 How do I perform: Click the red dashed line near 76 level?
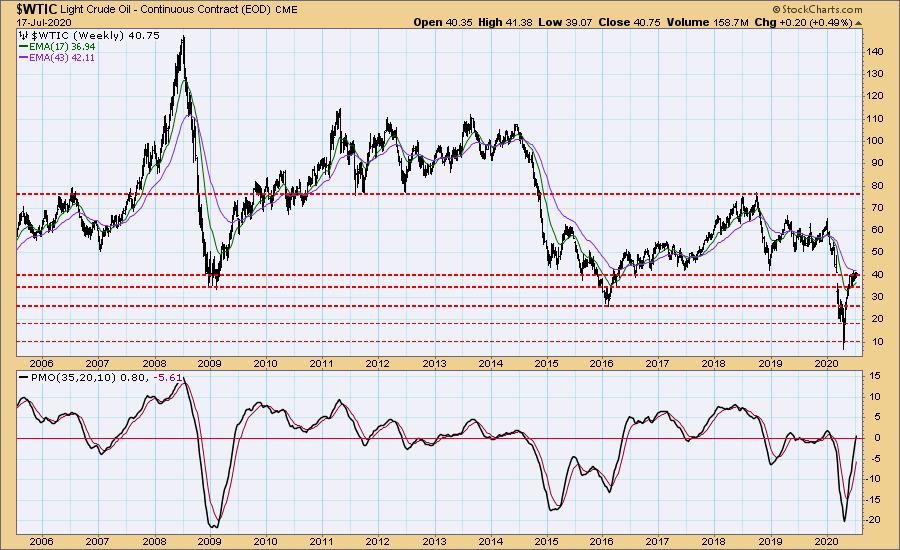439,194
